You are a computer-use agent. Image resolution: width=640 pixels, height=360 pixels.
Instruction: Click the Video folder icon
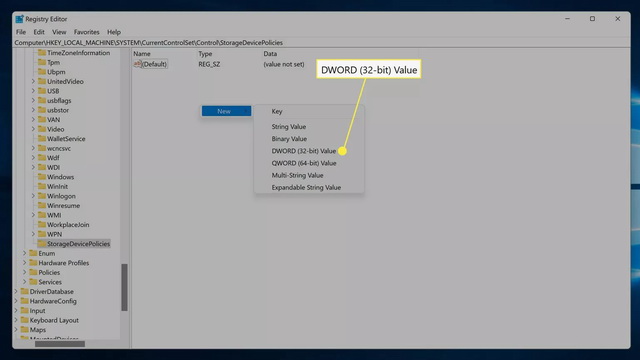click(42, 129)
